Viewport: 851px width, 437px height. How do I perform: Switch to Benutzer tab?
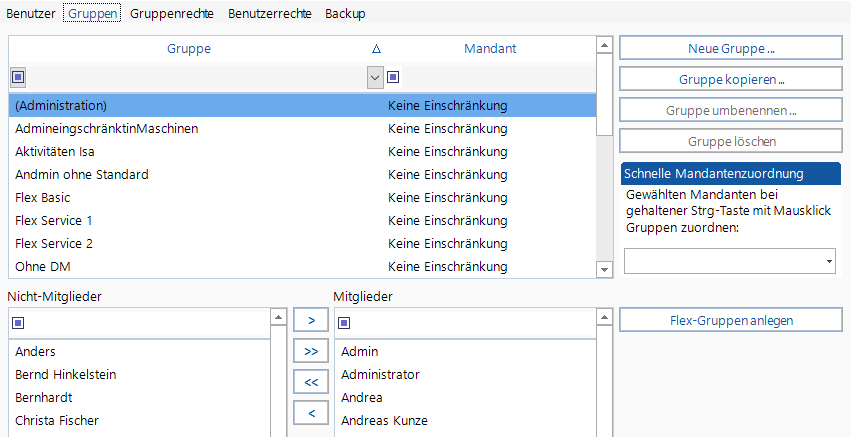32,14
